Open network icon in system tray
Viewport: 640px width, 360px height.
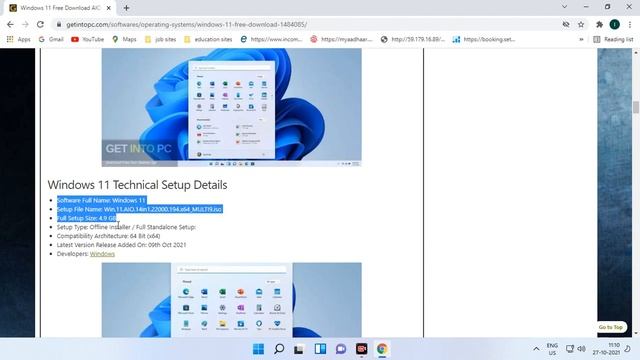click(x=570, y=349)
